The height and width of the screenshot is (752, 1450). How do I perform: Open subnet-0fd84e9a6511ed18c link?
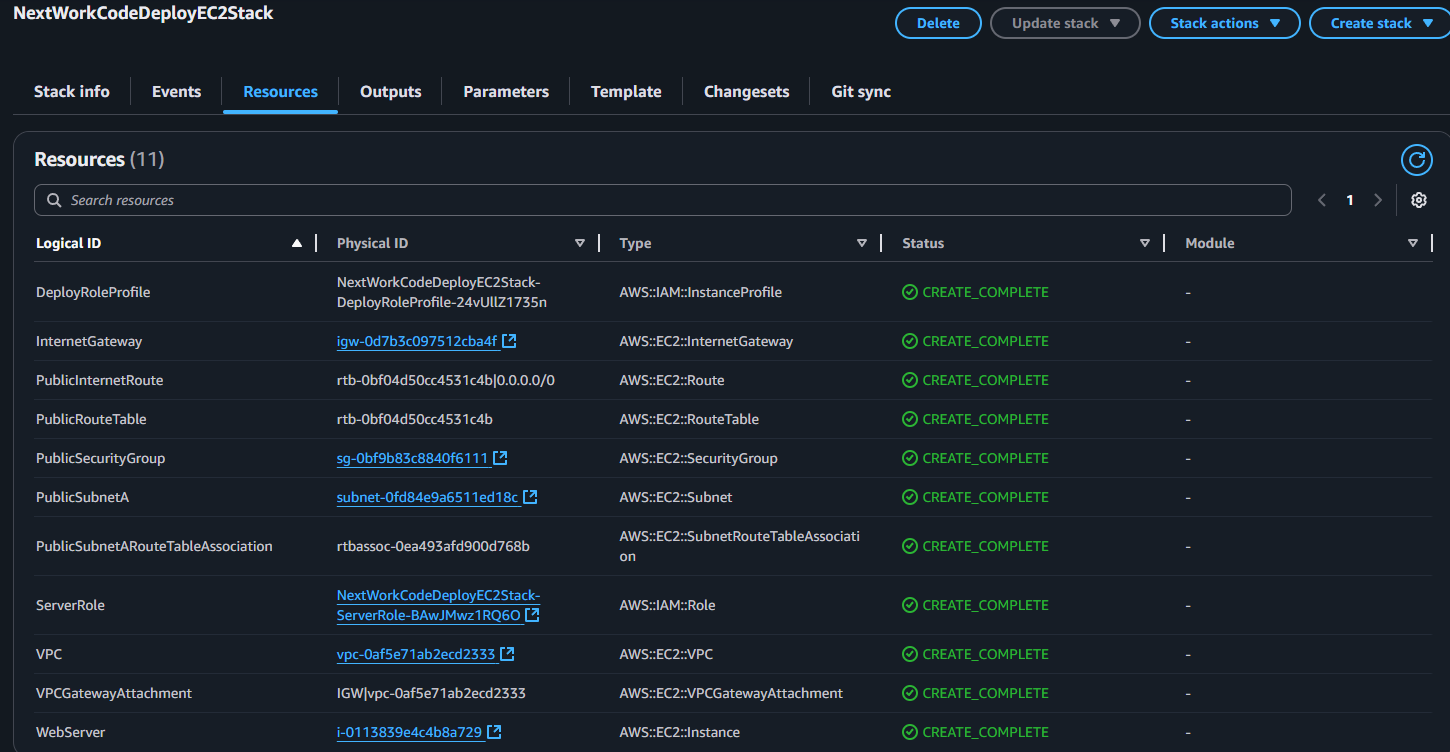pyautogui.click(x=427, y=497)
